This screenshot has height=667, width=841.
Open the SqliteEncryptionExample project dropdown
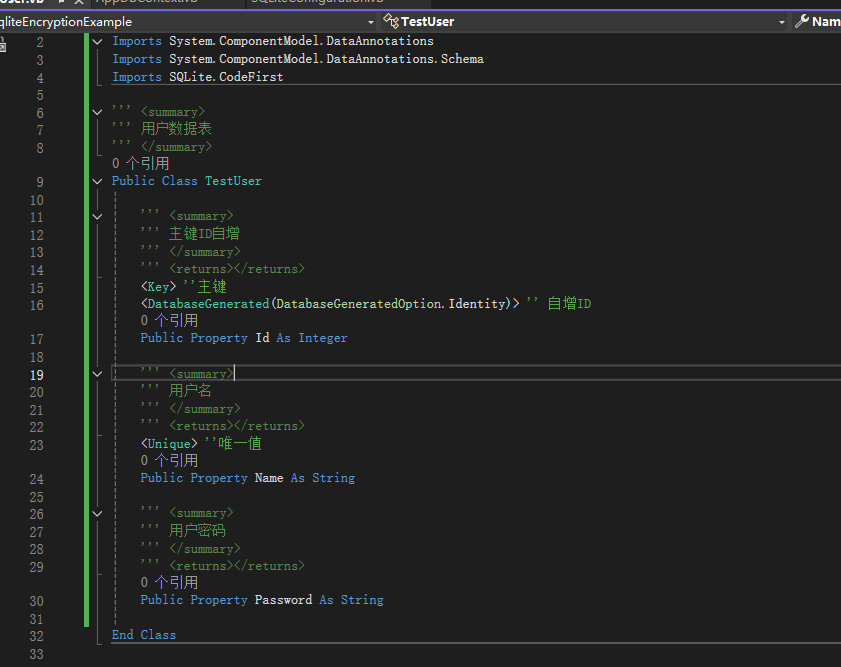coord(371,21)
